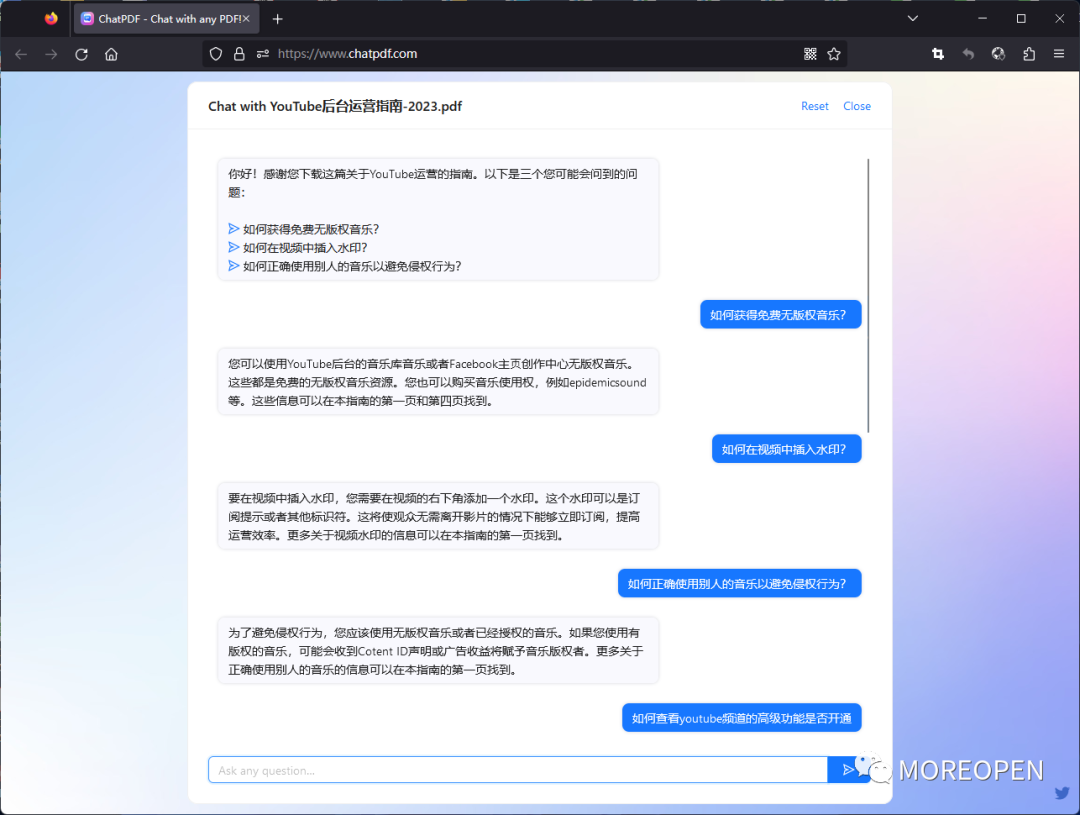The image size is (1080, 815).
Task: View site security lock information
Action: click(x=239, y=54)
